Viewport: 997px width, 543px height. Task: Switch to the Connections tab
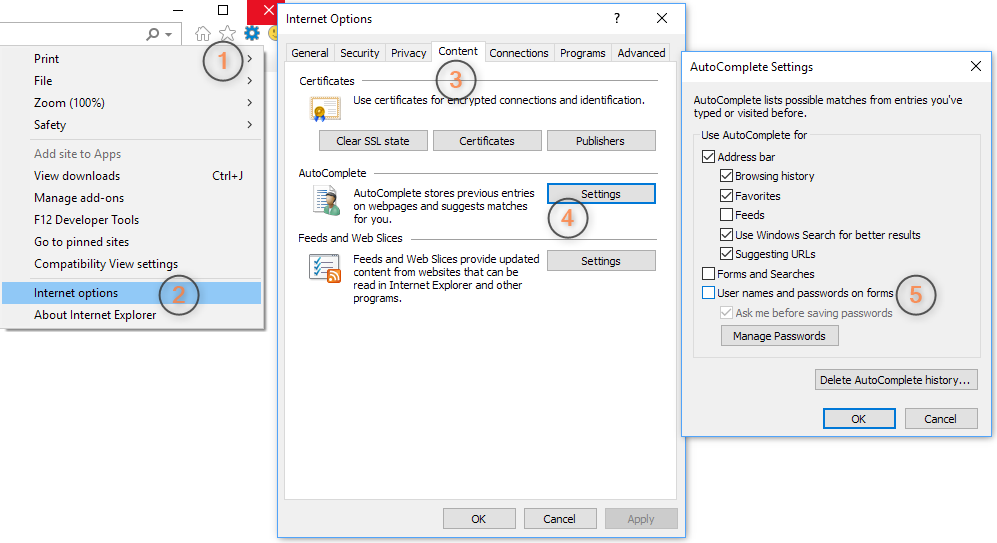coord(519,53)
